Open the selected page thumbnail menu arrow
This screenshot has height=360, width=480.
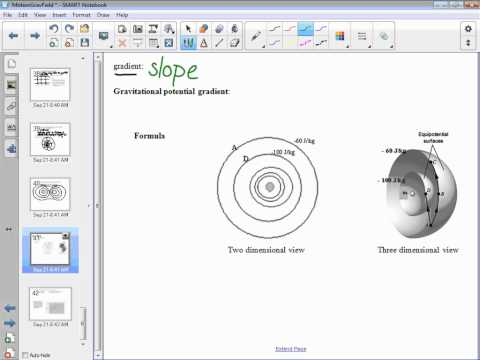coord(66,236)
